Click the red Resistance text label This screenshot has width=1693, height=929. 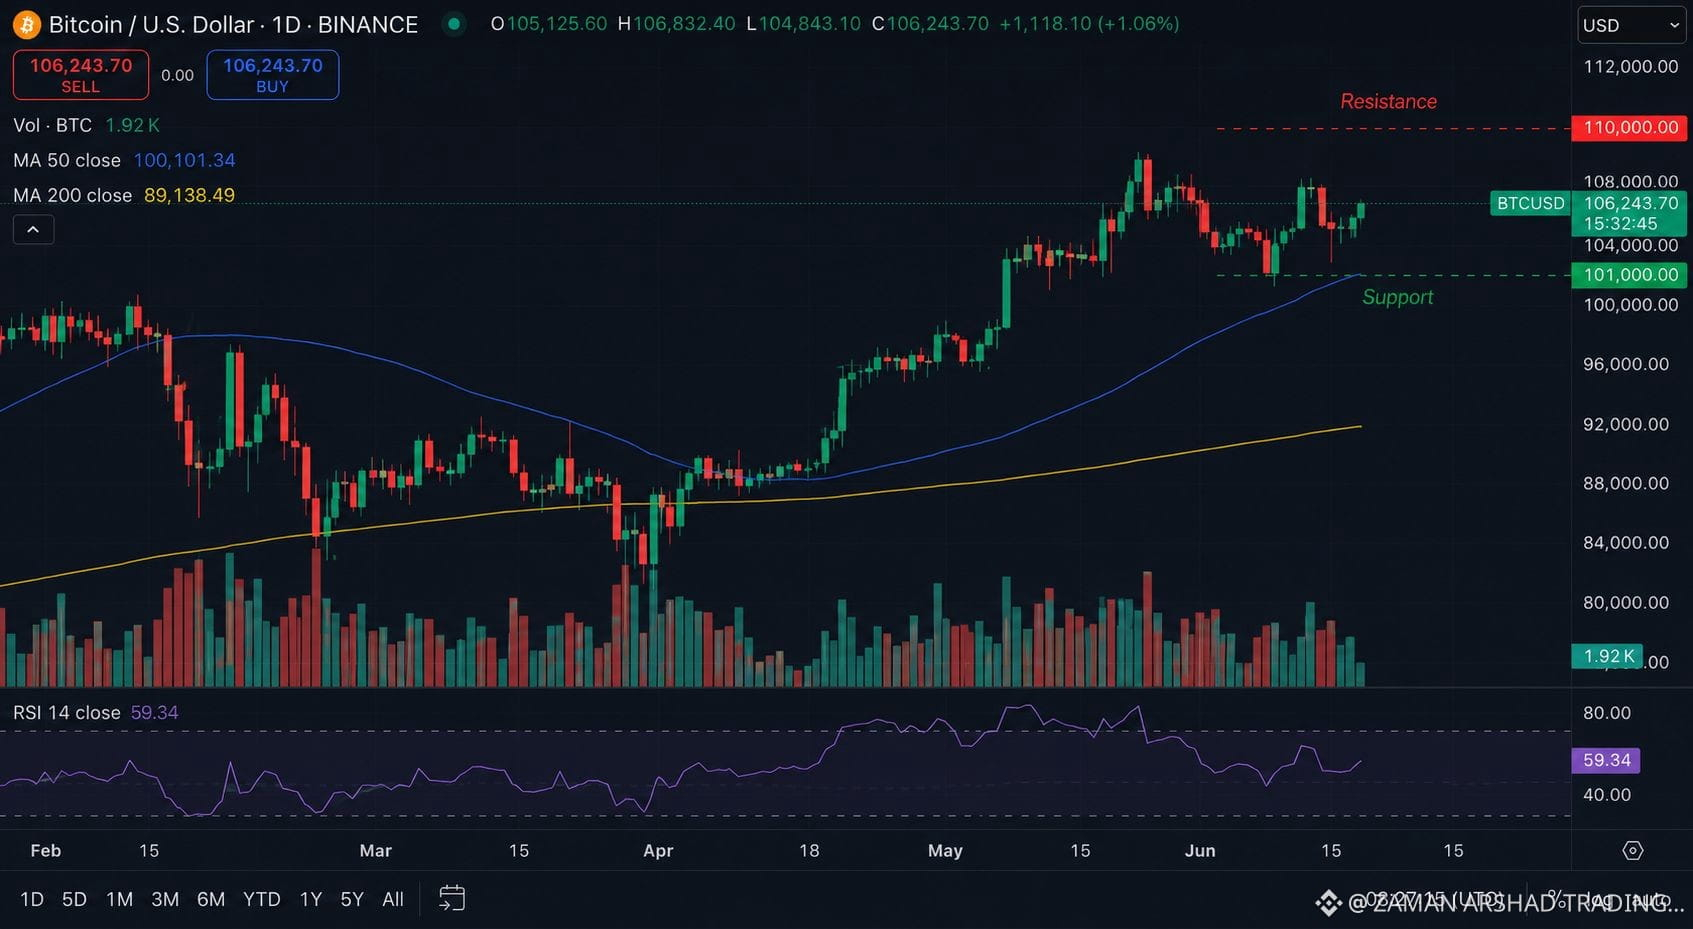[1388, 101]
